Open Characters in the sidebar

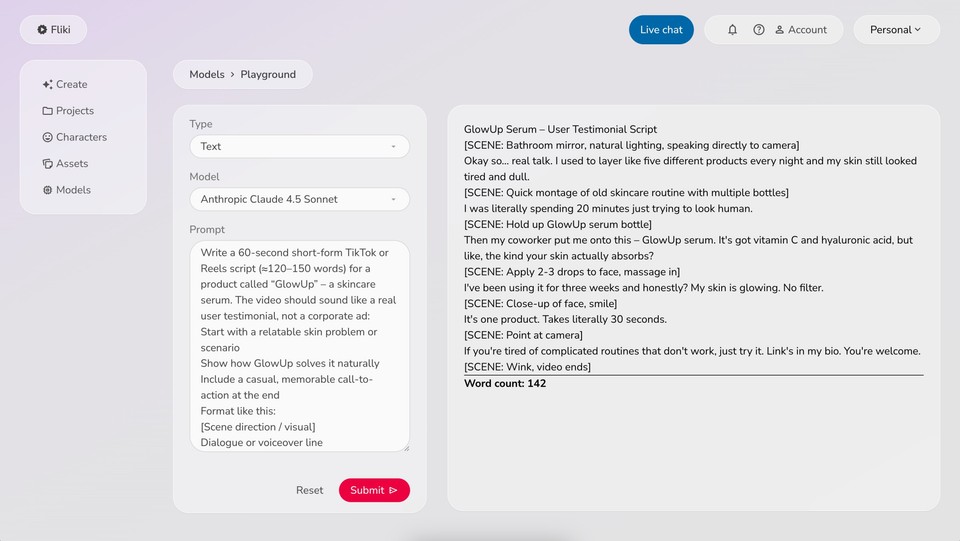point(74,137)
